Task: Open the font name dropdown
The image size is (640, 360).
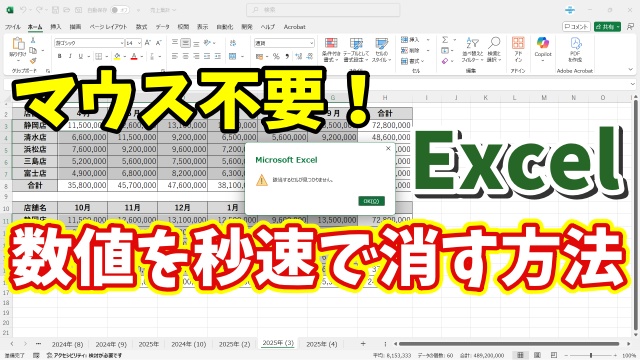Action: [122, 43]
